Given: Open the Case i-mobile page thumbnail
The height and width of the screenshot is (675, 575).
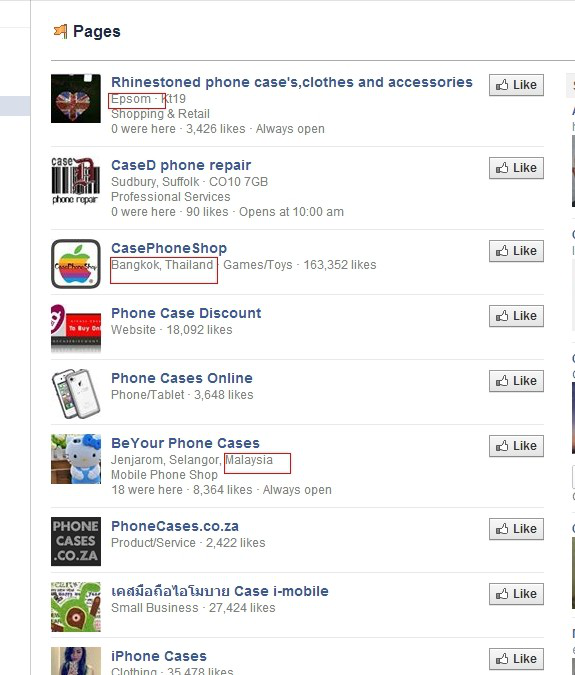Looking at the screenshot, I should click(x=76, y=607).
